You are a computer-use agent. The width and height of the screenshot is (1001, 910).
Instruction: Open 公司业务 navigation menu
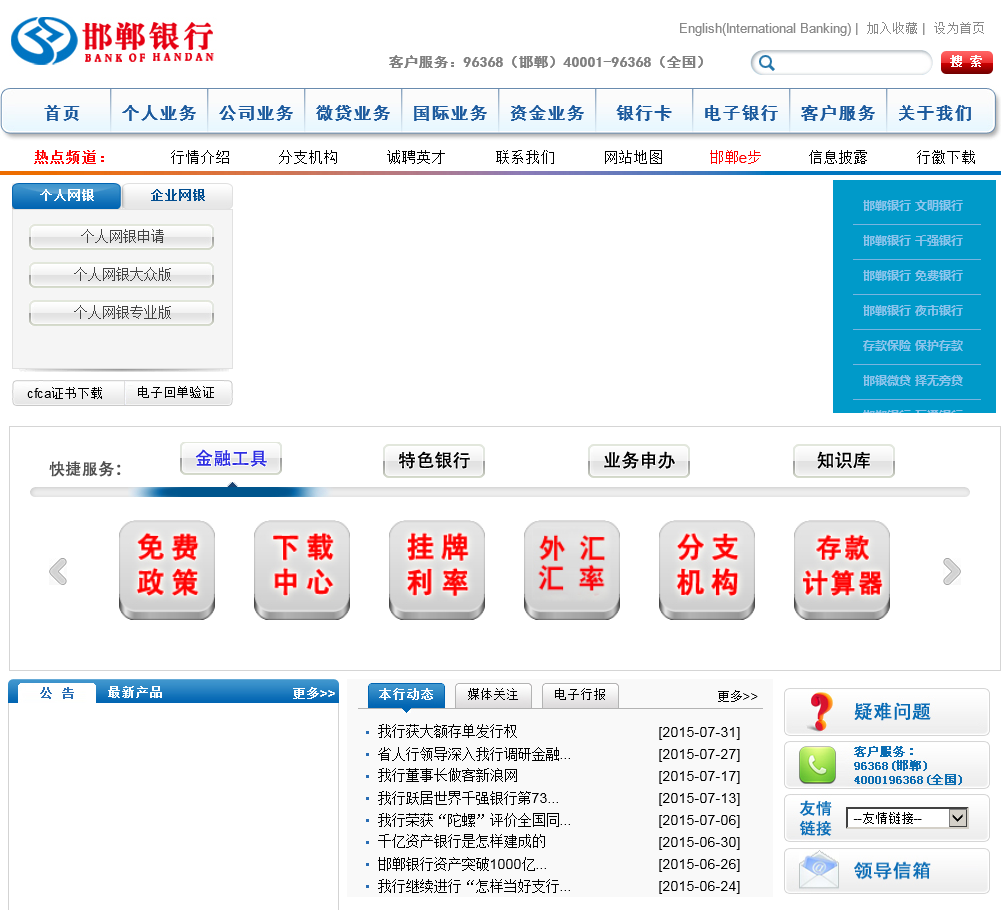(256, 113)
